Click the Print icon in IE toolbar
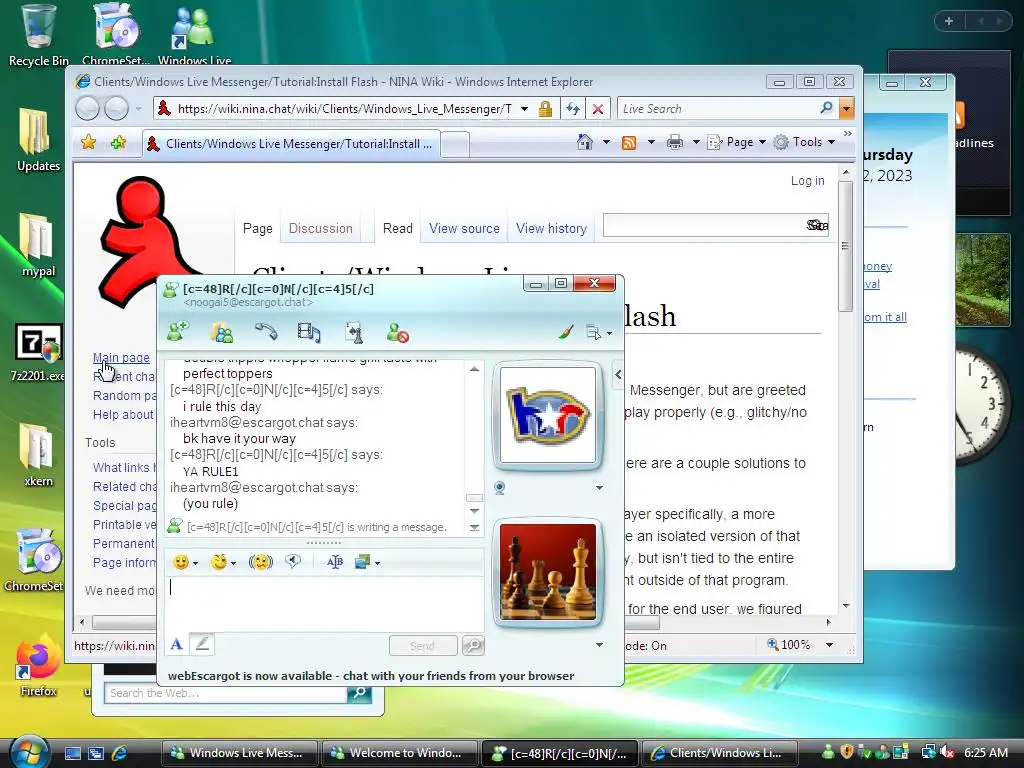Image resolution: width=1024 pixels, height=768 pixels. point(675,142)
